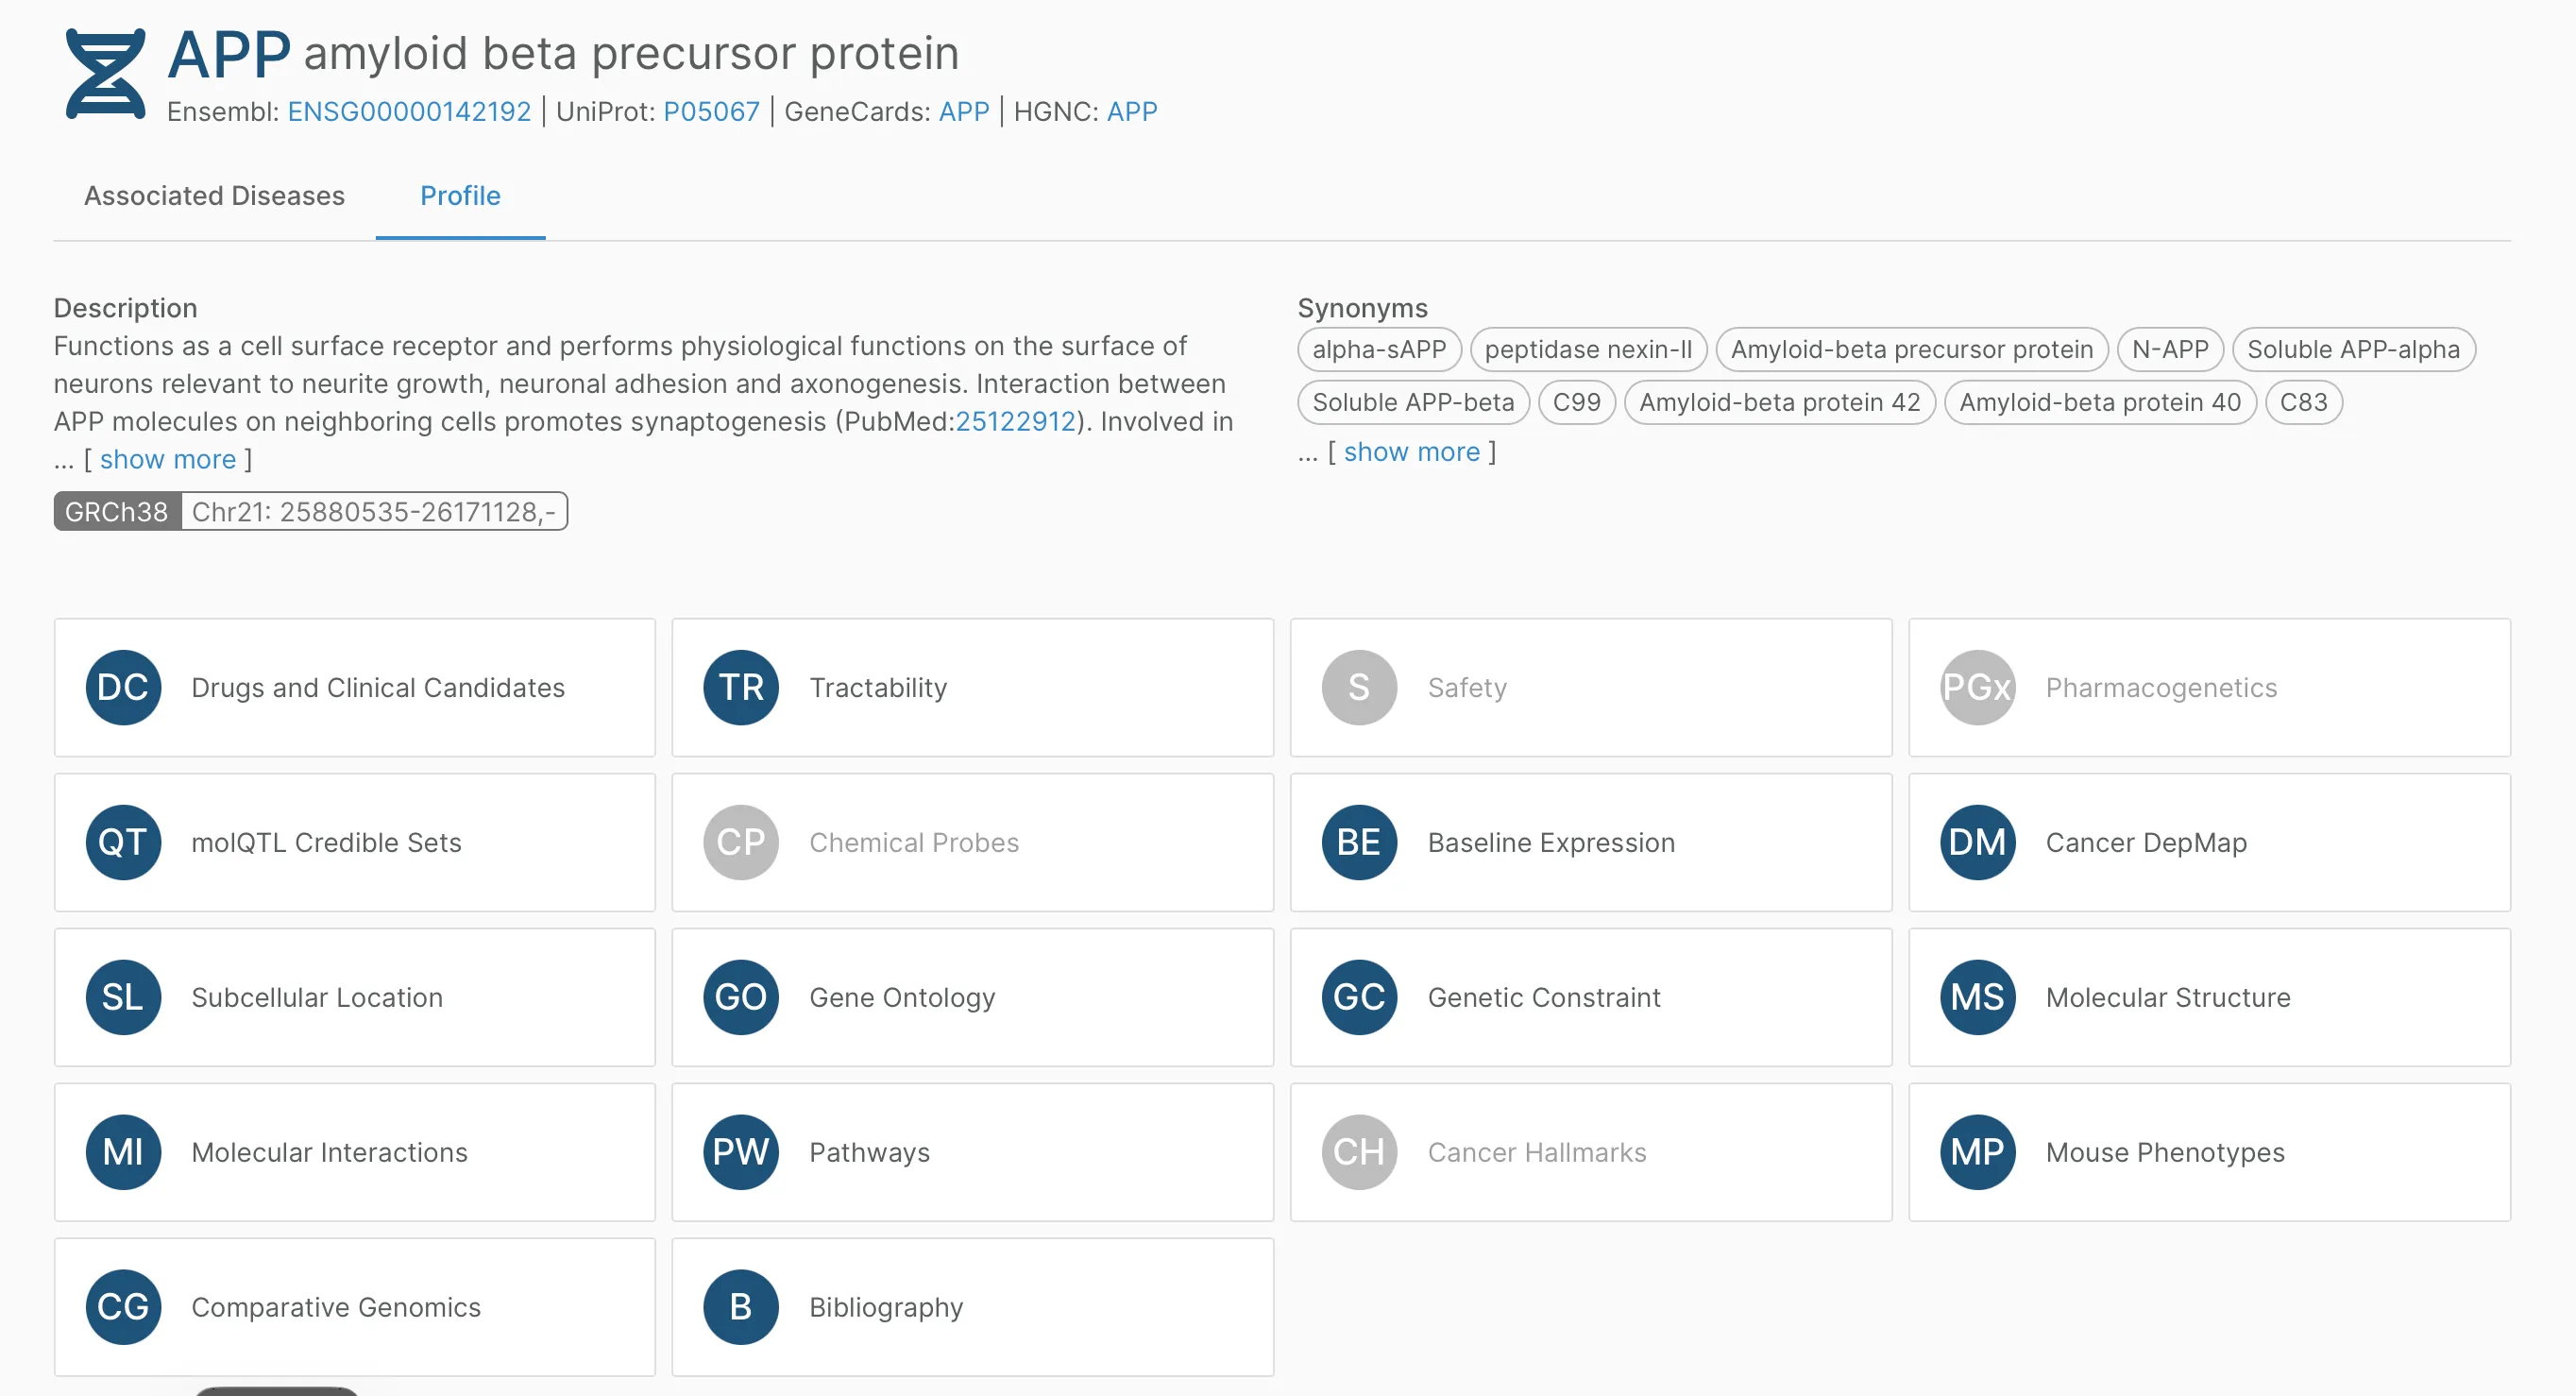
Task: Open the Ensembl ENSG00000142192 link
Action: point(409,112)
